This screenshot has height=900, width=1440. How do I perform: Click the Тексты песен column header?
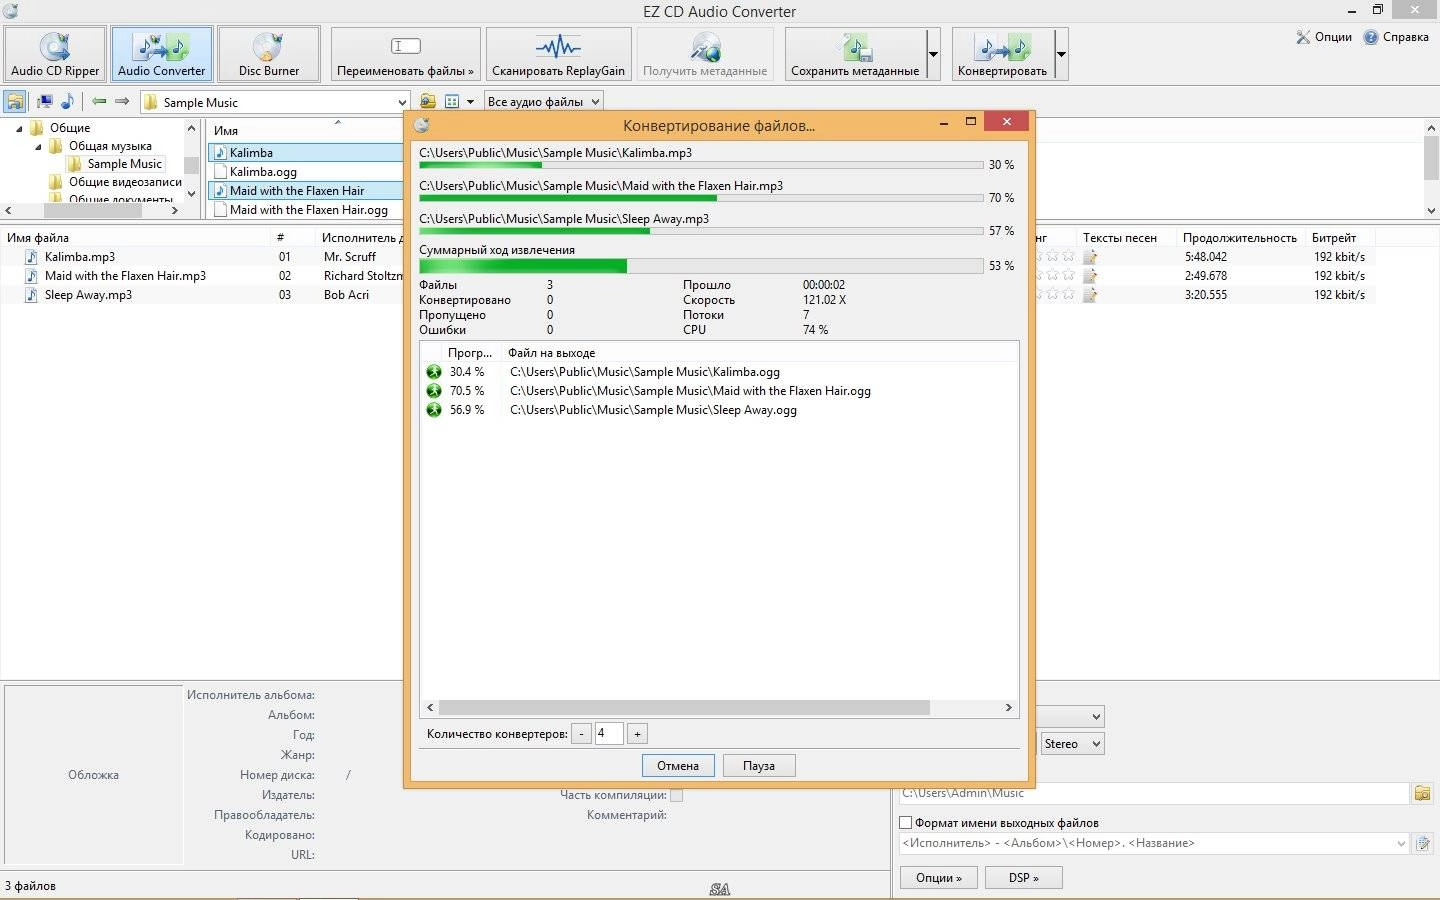tap(1120, 238)
